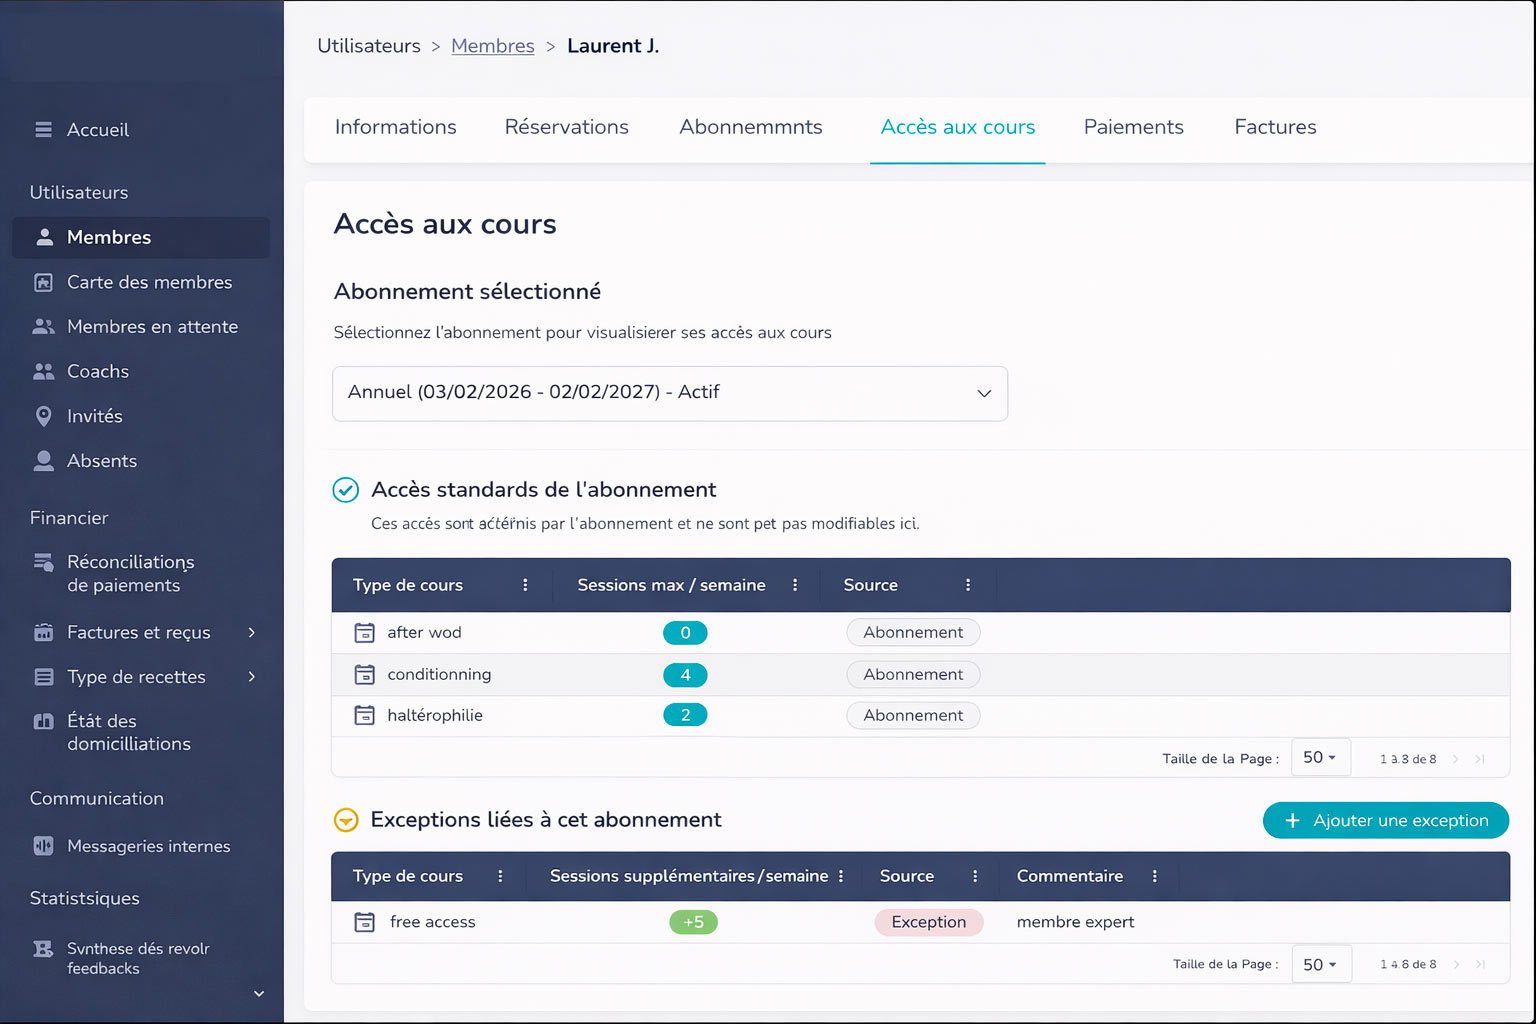
Task: Click the Carte des membres icon
Action: [43, 282]
